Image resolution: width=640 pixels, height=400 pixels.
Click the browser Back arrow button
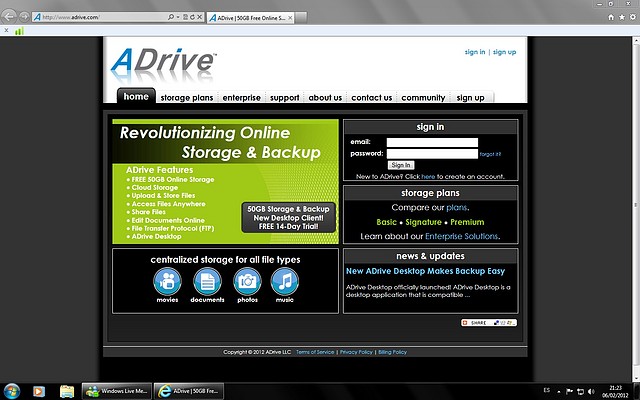click(9, 17)
